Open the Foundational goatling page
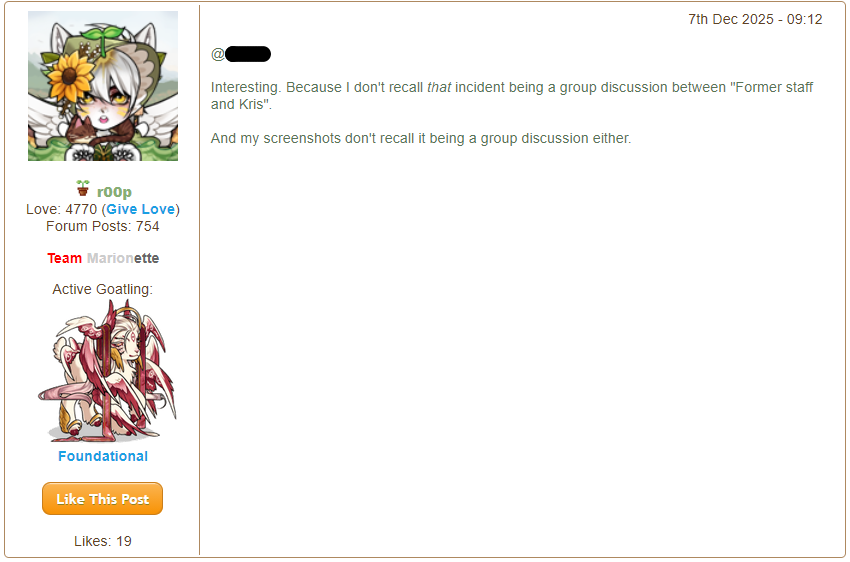 tap(103, 456)
